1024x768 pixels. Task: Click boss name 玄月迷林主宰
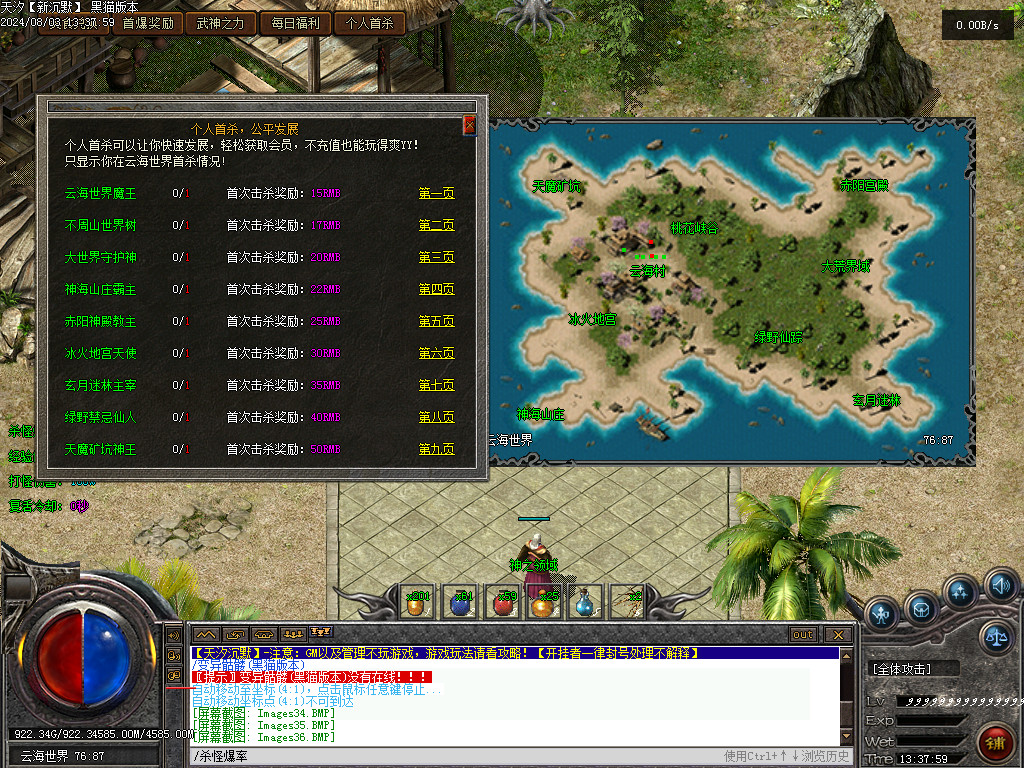click(101, 385)
